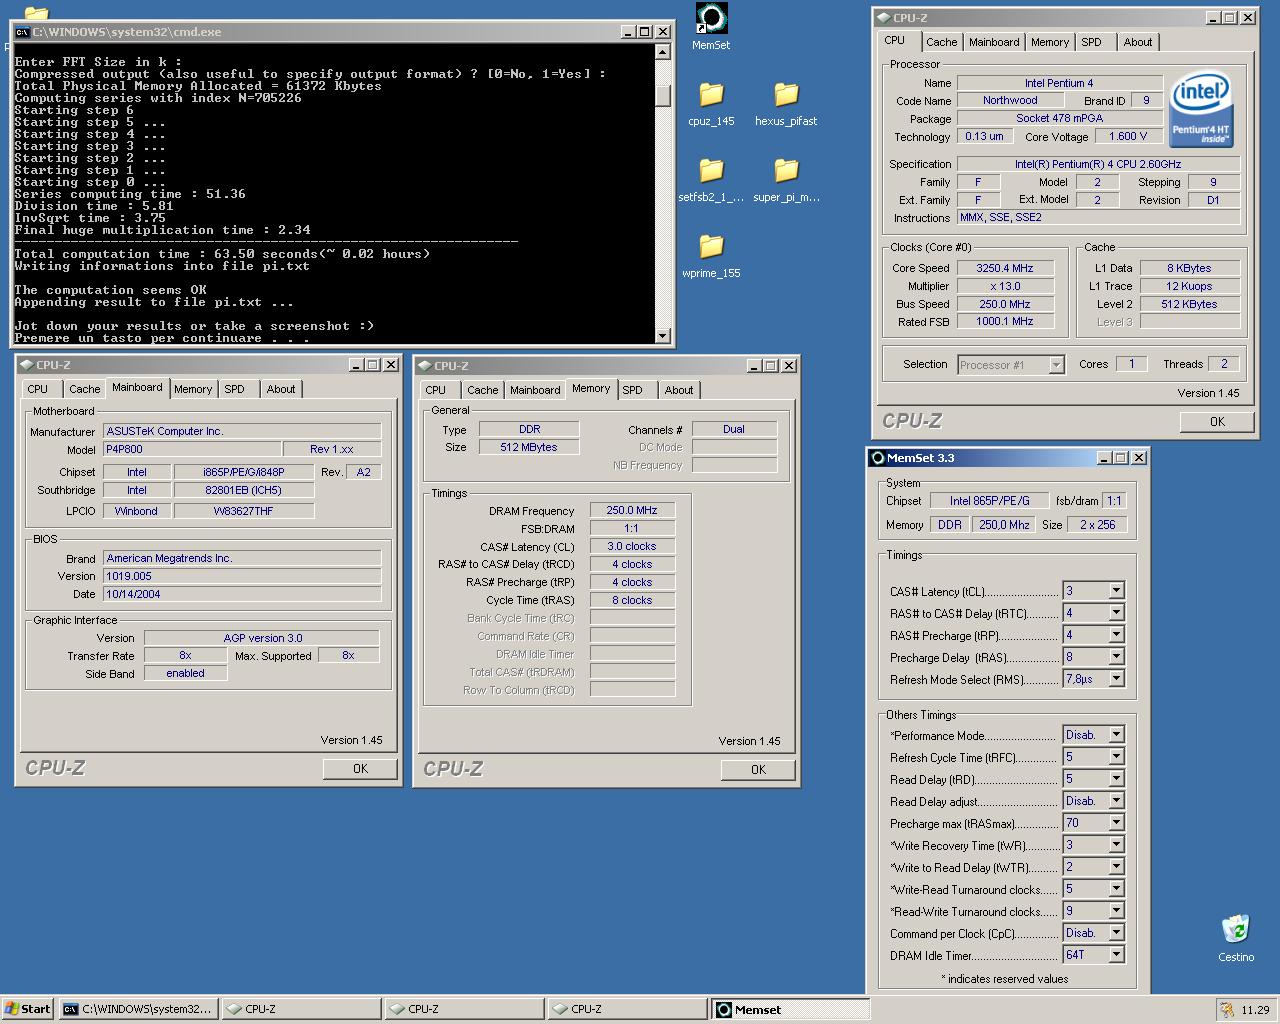This screenshot has height=1024, width=1280.
Task: Switch to Memory tab in CPU window
Action: (1050, 42)
